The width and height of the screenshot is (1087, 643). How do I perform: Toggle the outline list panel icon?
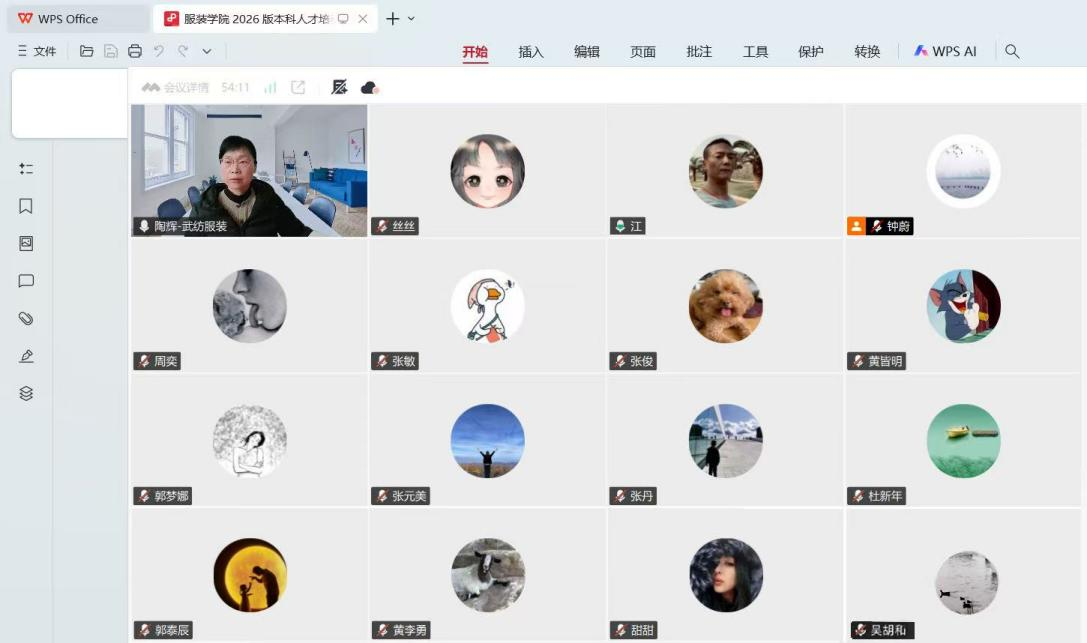pos(26,169)
